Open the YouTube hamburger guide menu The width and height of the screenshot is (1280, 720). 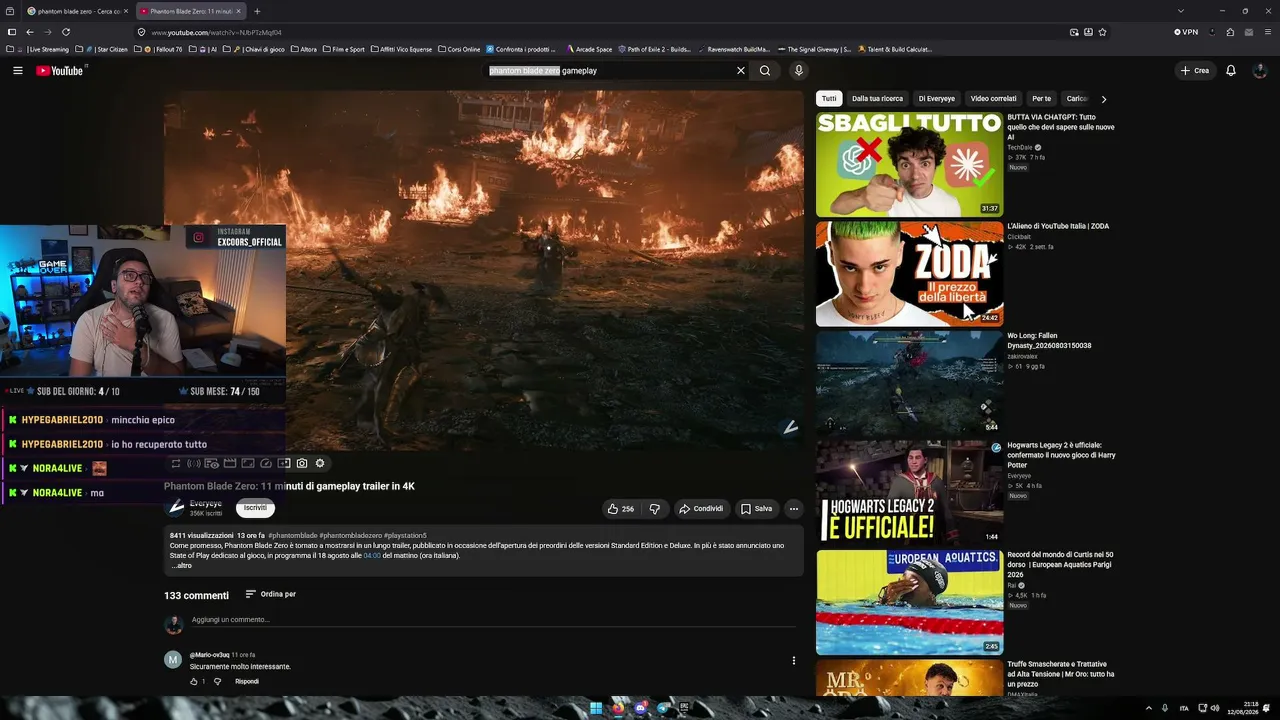(18, 71)
